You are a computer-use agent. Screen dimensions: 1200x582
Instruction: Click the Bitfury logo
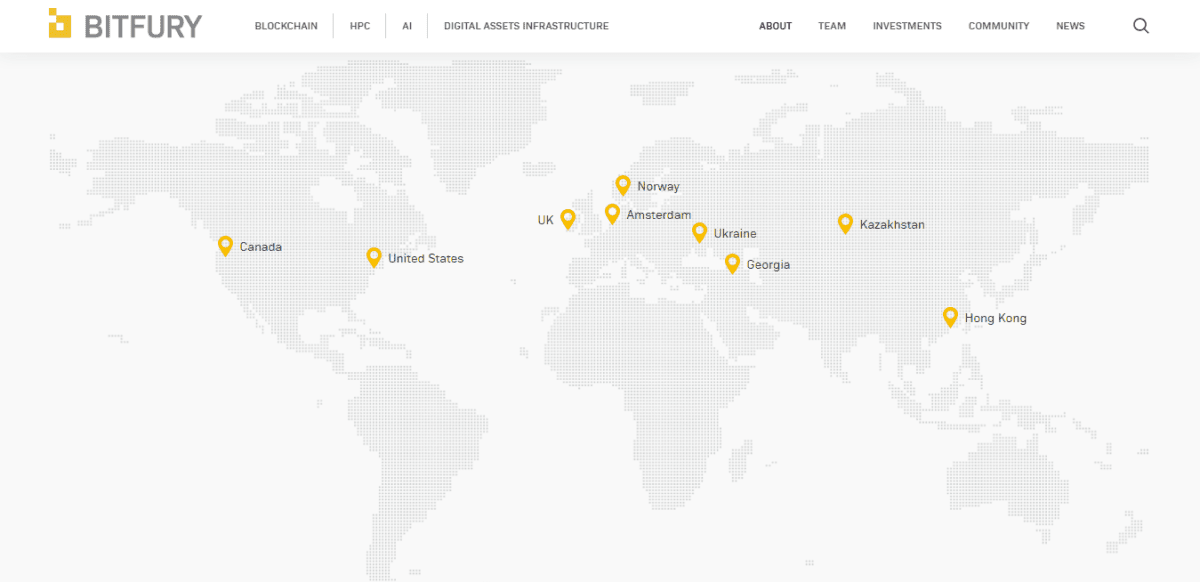(125, 25)
